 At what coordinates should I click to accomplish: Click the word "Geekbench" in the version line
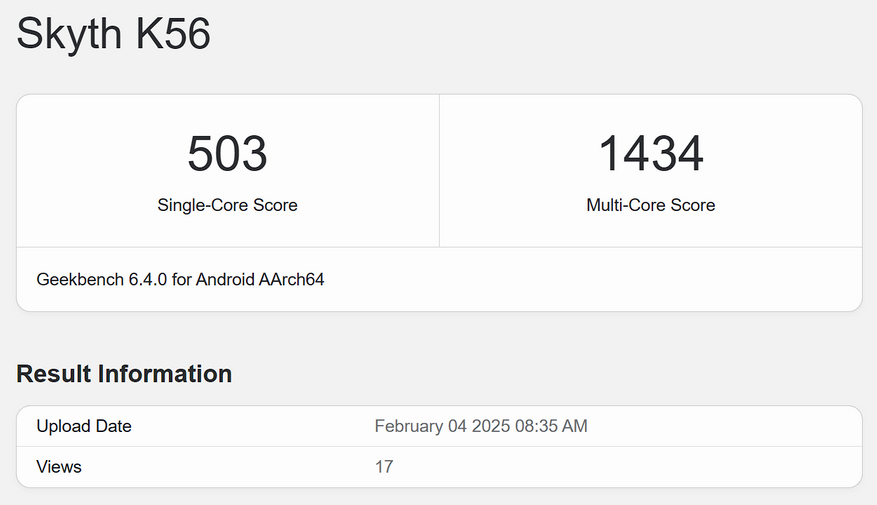80,280
